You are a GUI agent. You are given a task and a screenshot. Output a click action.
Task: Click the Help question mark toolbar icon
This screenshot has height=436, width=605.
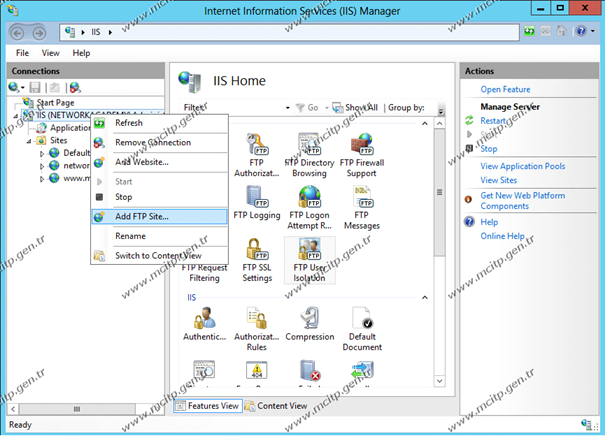tap(581, 31)
